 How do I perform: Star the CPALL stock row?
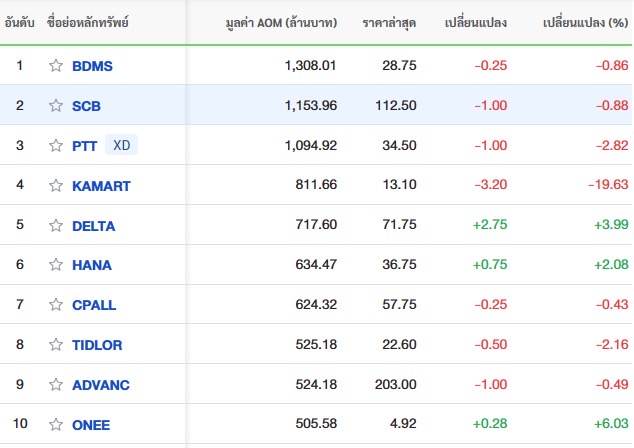(x=56, y=305)
